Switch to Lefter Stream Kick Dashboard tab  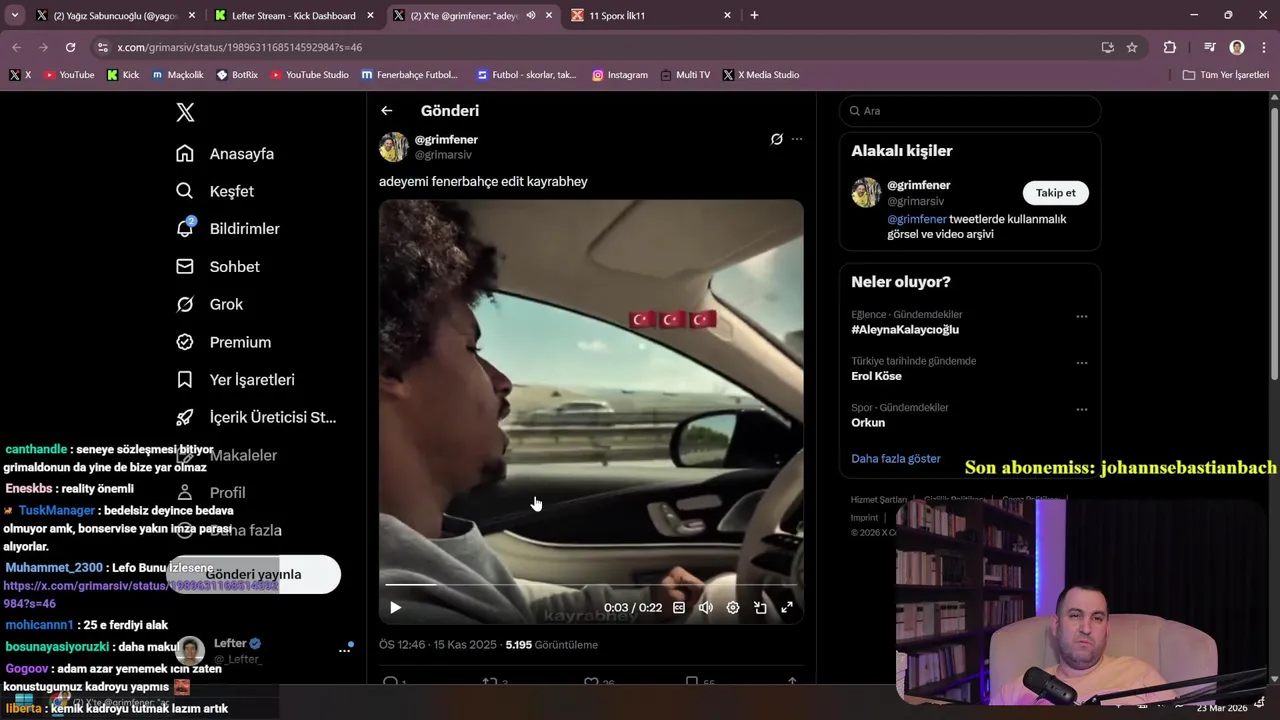click(x=293, y=16)
